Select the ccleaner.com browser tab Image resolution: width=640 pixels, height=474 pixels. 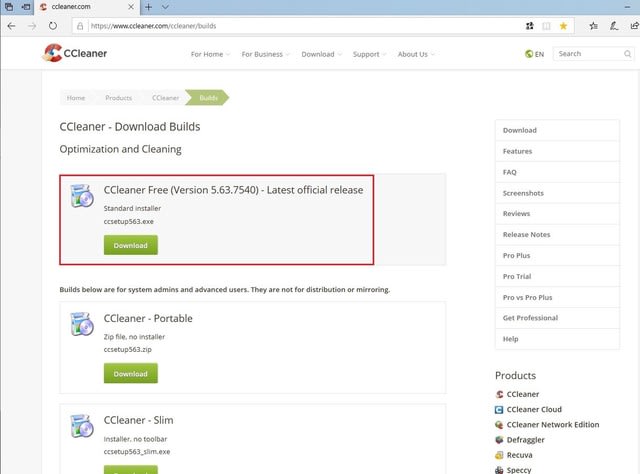[87, 7]
